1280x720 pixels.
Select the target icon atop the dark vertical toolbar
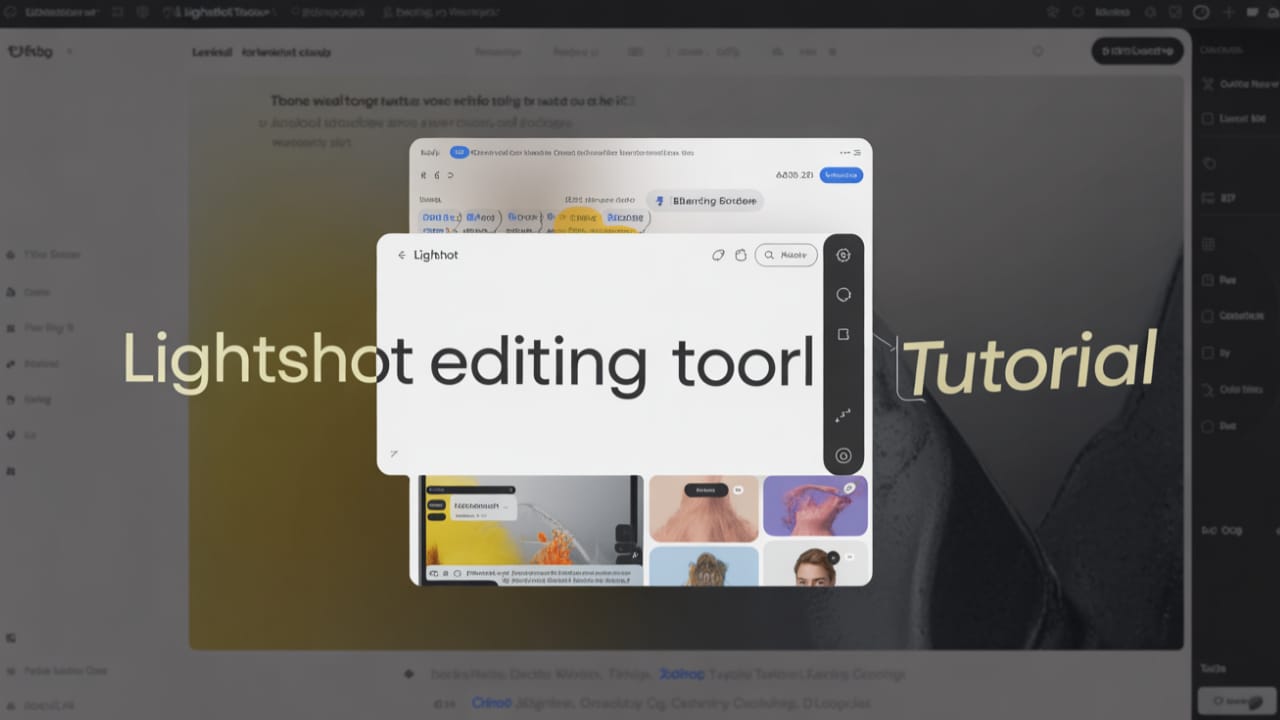843,255
